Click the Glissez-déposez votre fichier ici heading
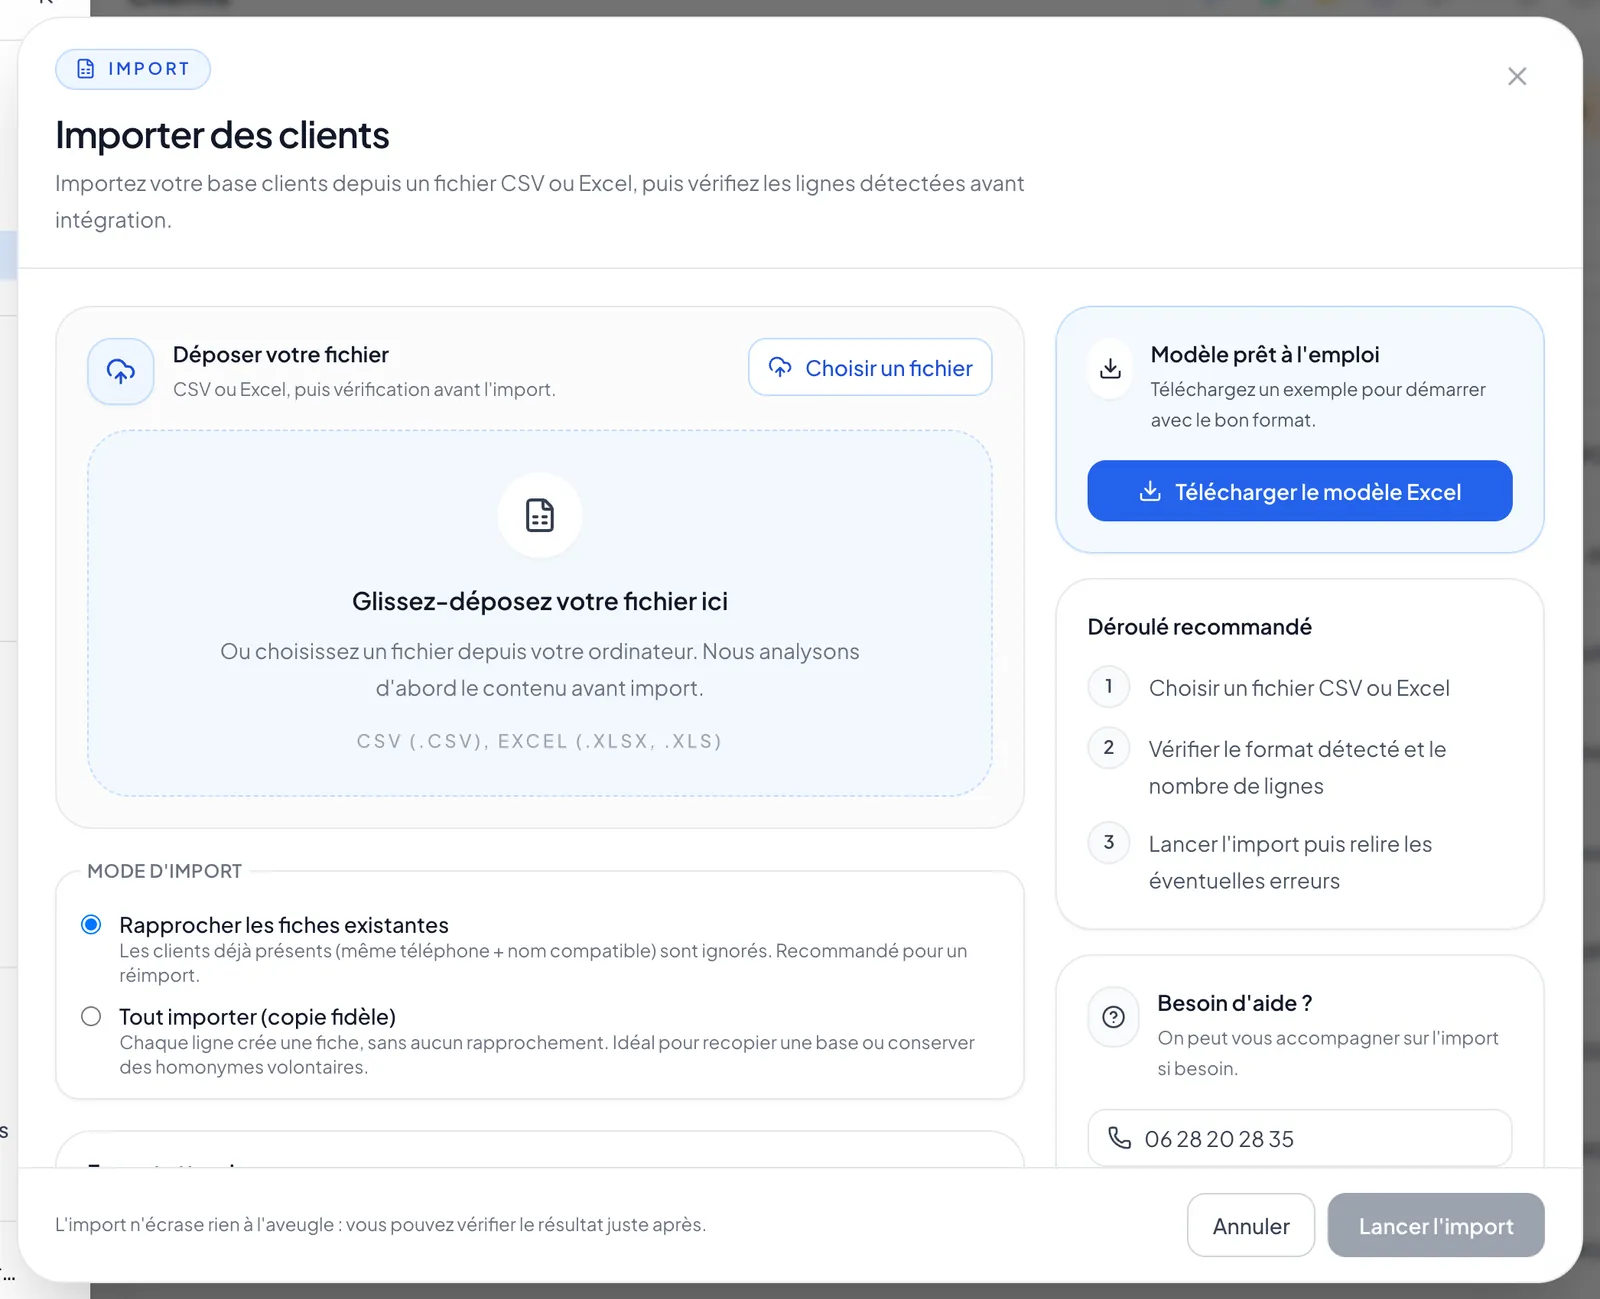 [540, 602]
